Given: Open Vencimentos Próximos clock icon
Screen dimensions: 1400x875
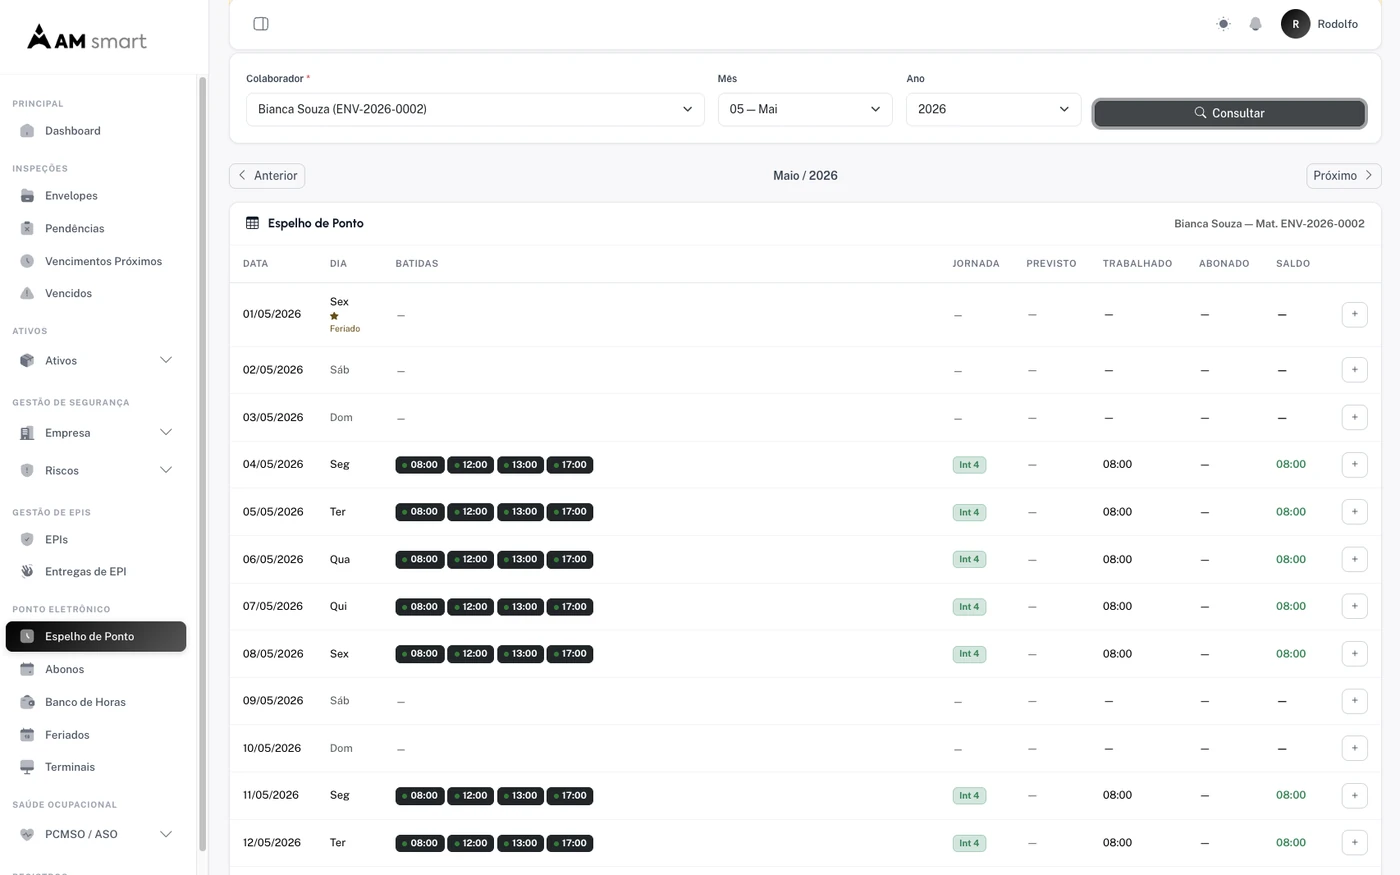Looking at the screenshot, I should click(x=27, y=261).
